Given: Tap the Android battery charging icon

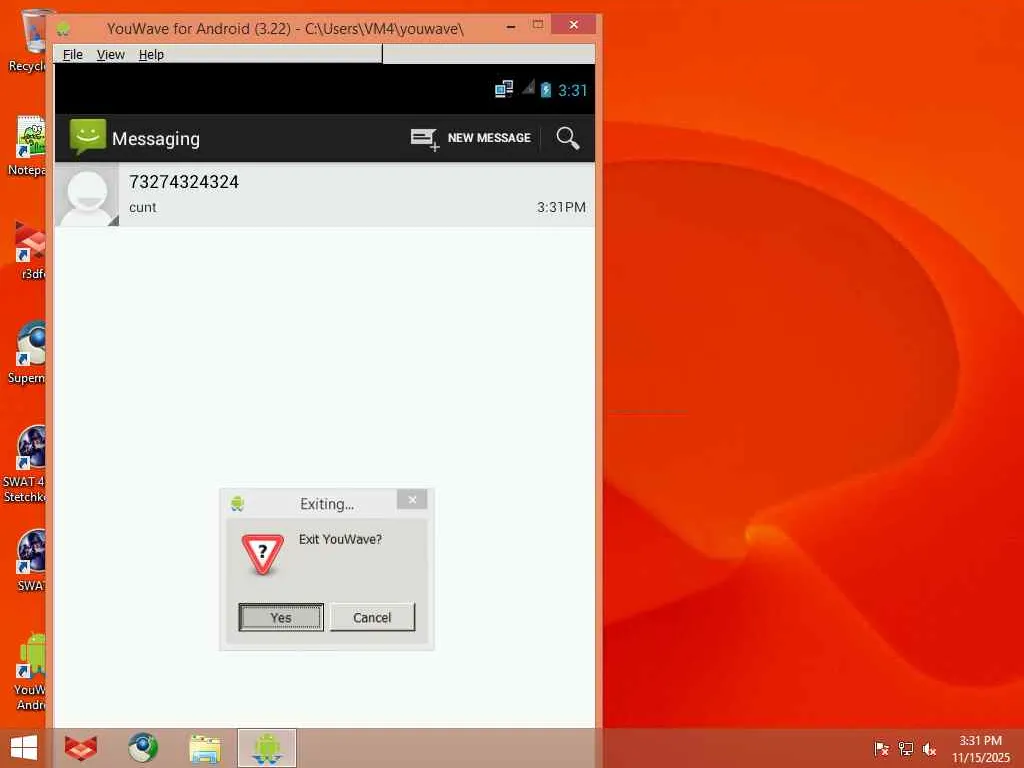Looking at the screenshot, I should 546,89.
